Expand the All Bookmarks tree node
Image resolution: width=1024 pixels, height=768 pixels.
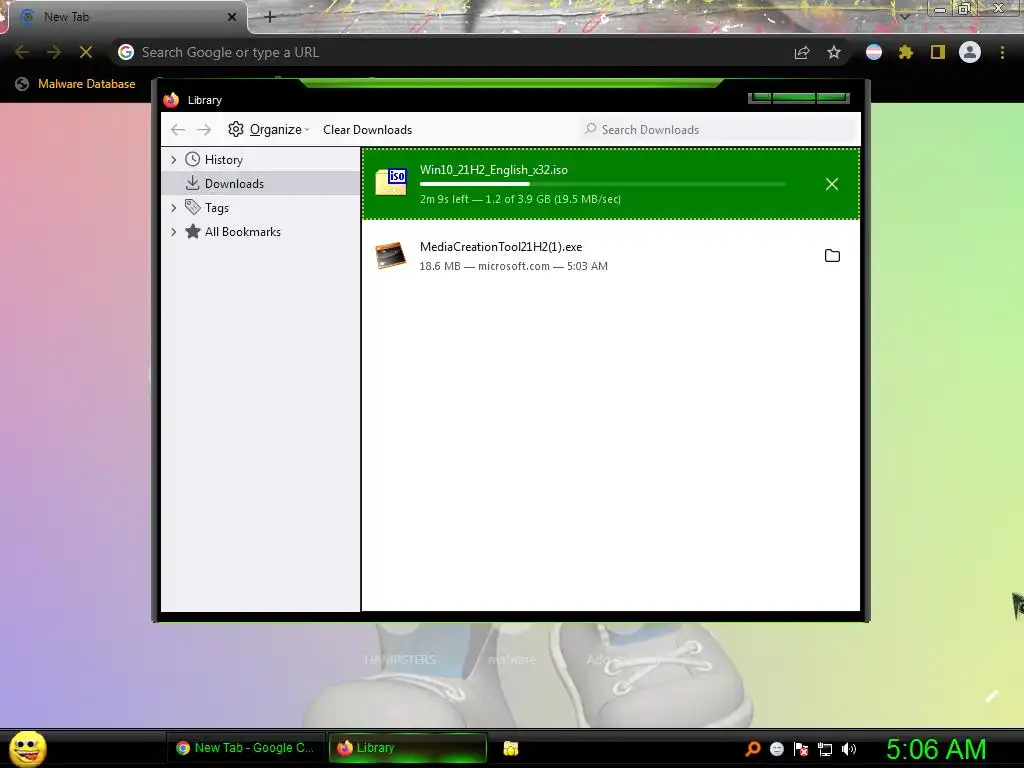(173, 232)
